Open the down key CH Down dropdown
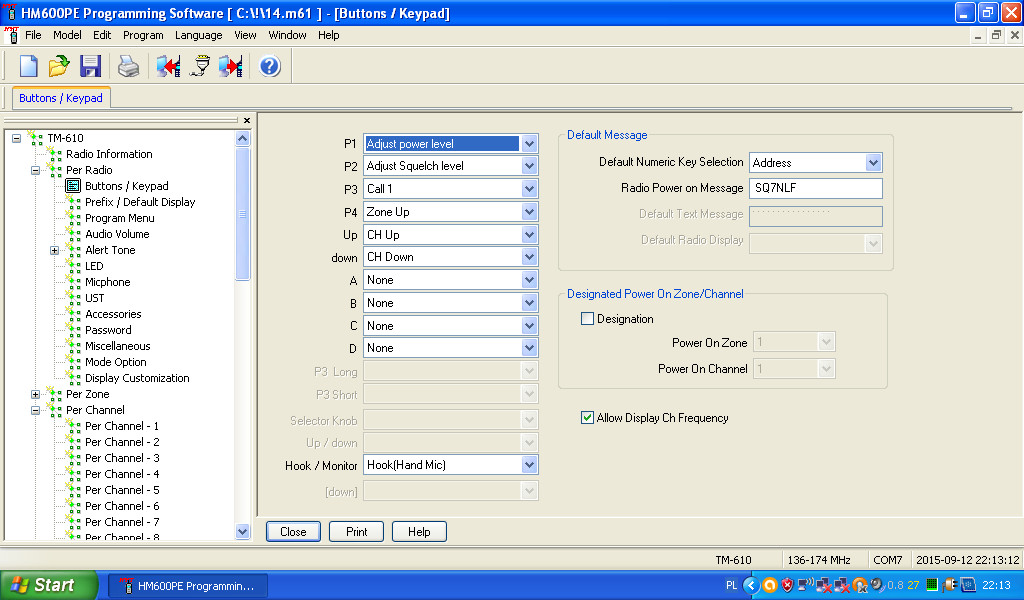1024x600 pixels. 530,257
